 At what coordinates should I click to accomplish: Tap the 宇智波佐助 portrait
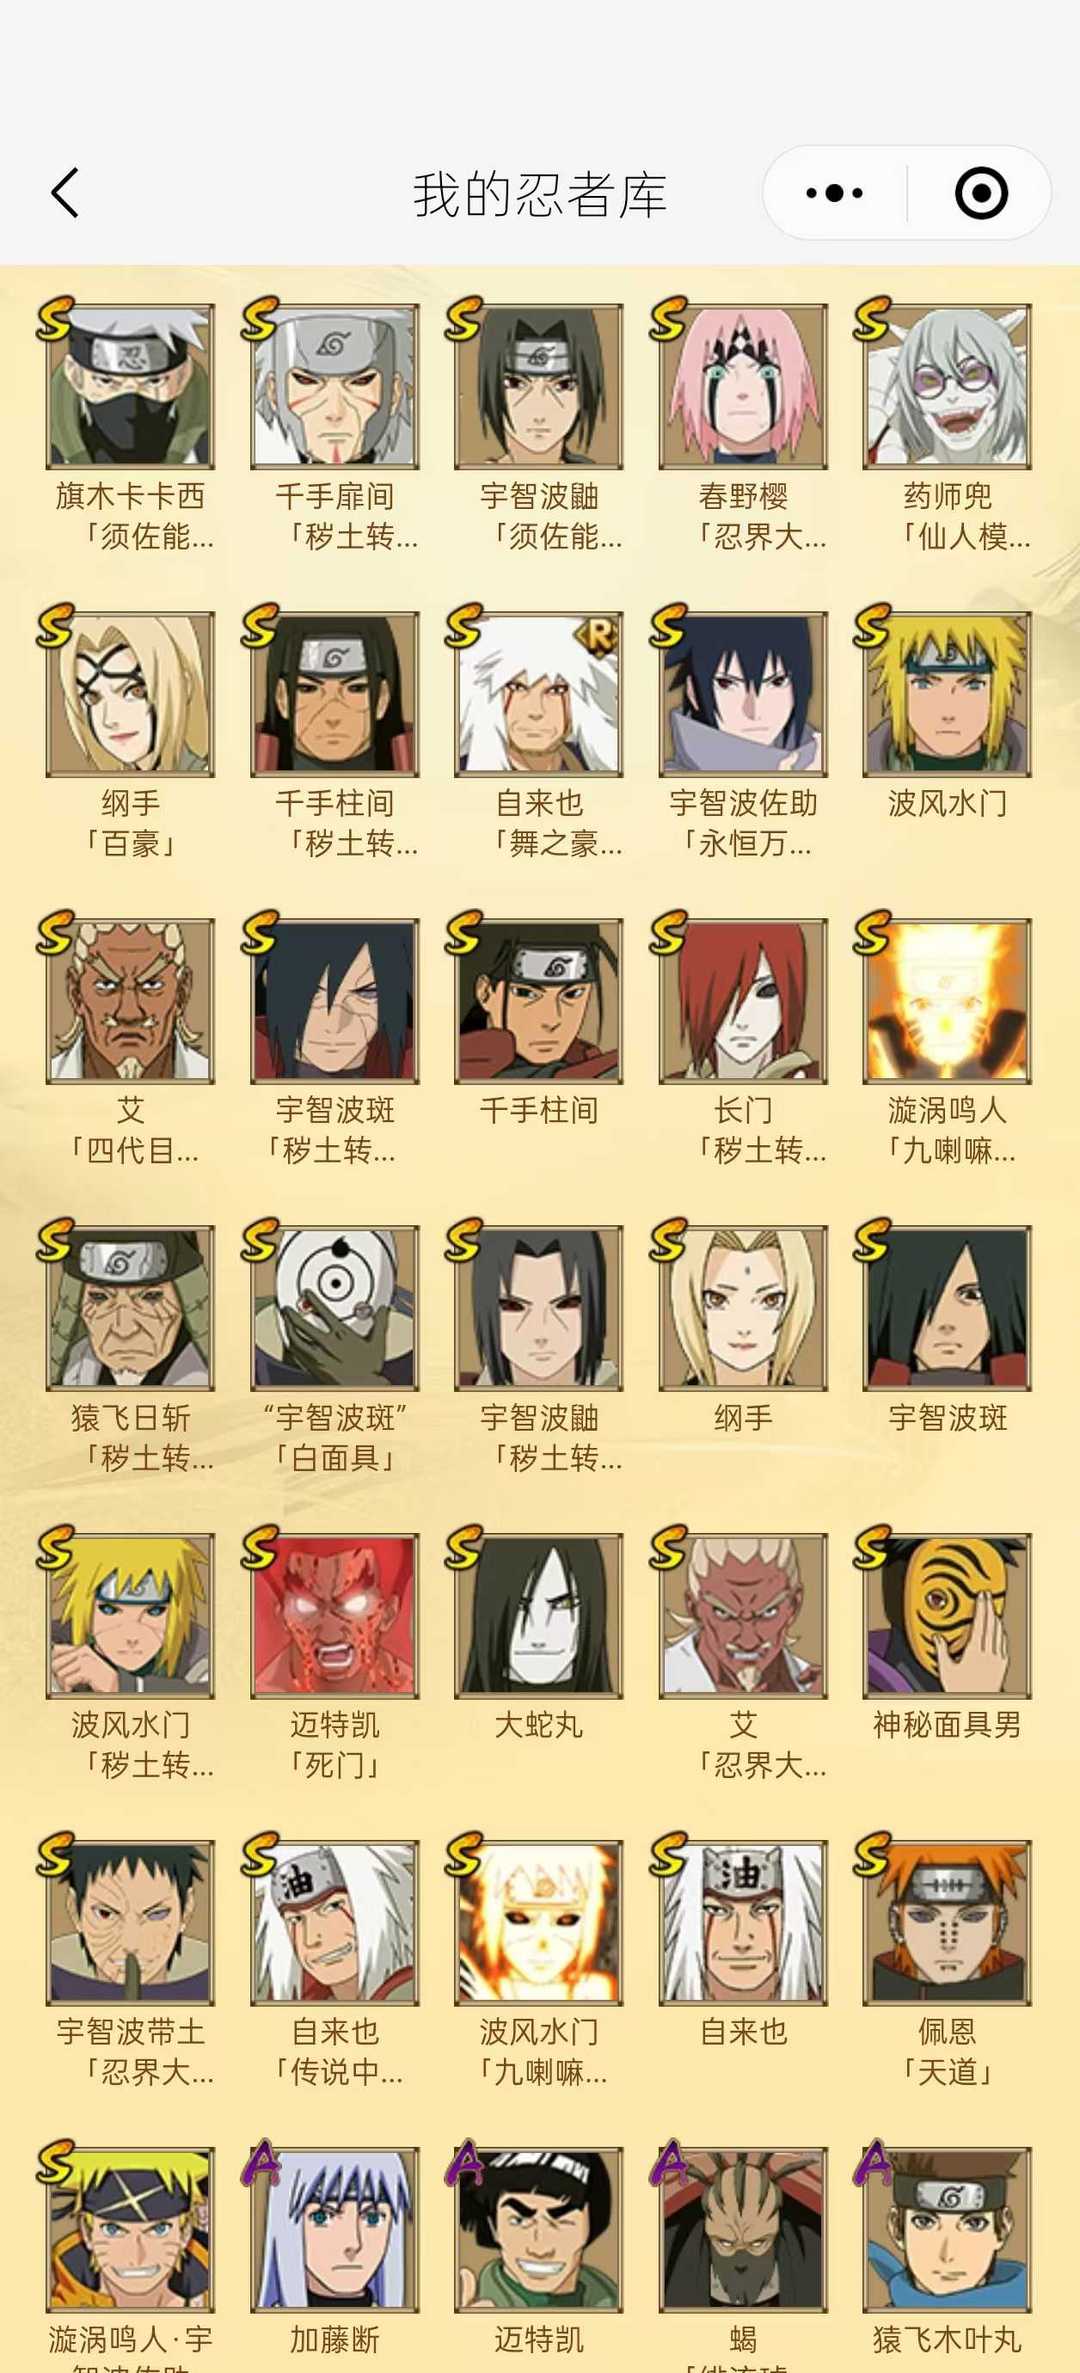743,694
